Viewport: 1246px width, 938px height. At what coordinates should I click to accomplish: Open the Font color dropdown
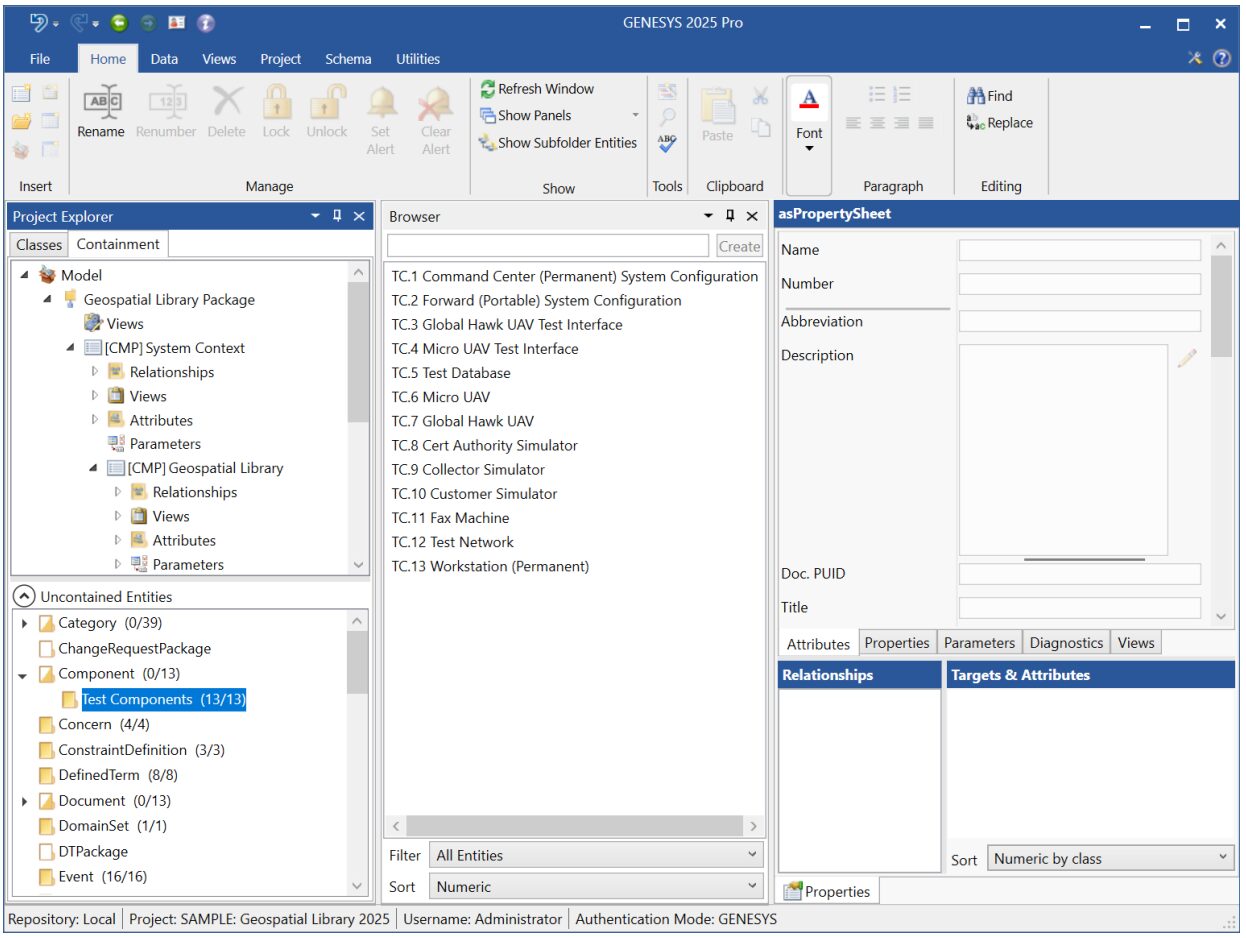pyautogui.click(x=809, y=149)
